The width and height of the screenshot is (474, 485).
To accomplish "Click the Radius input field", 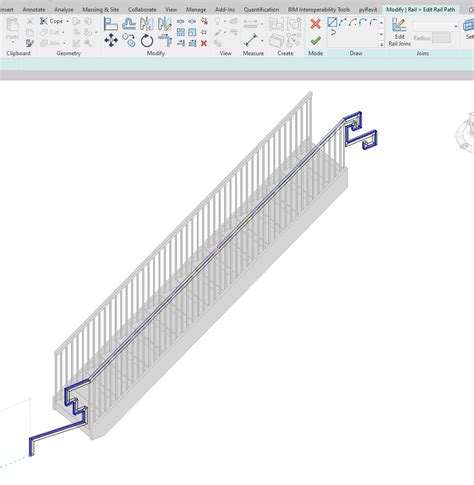I will coord(441,38).
